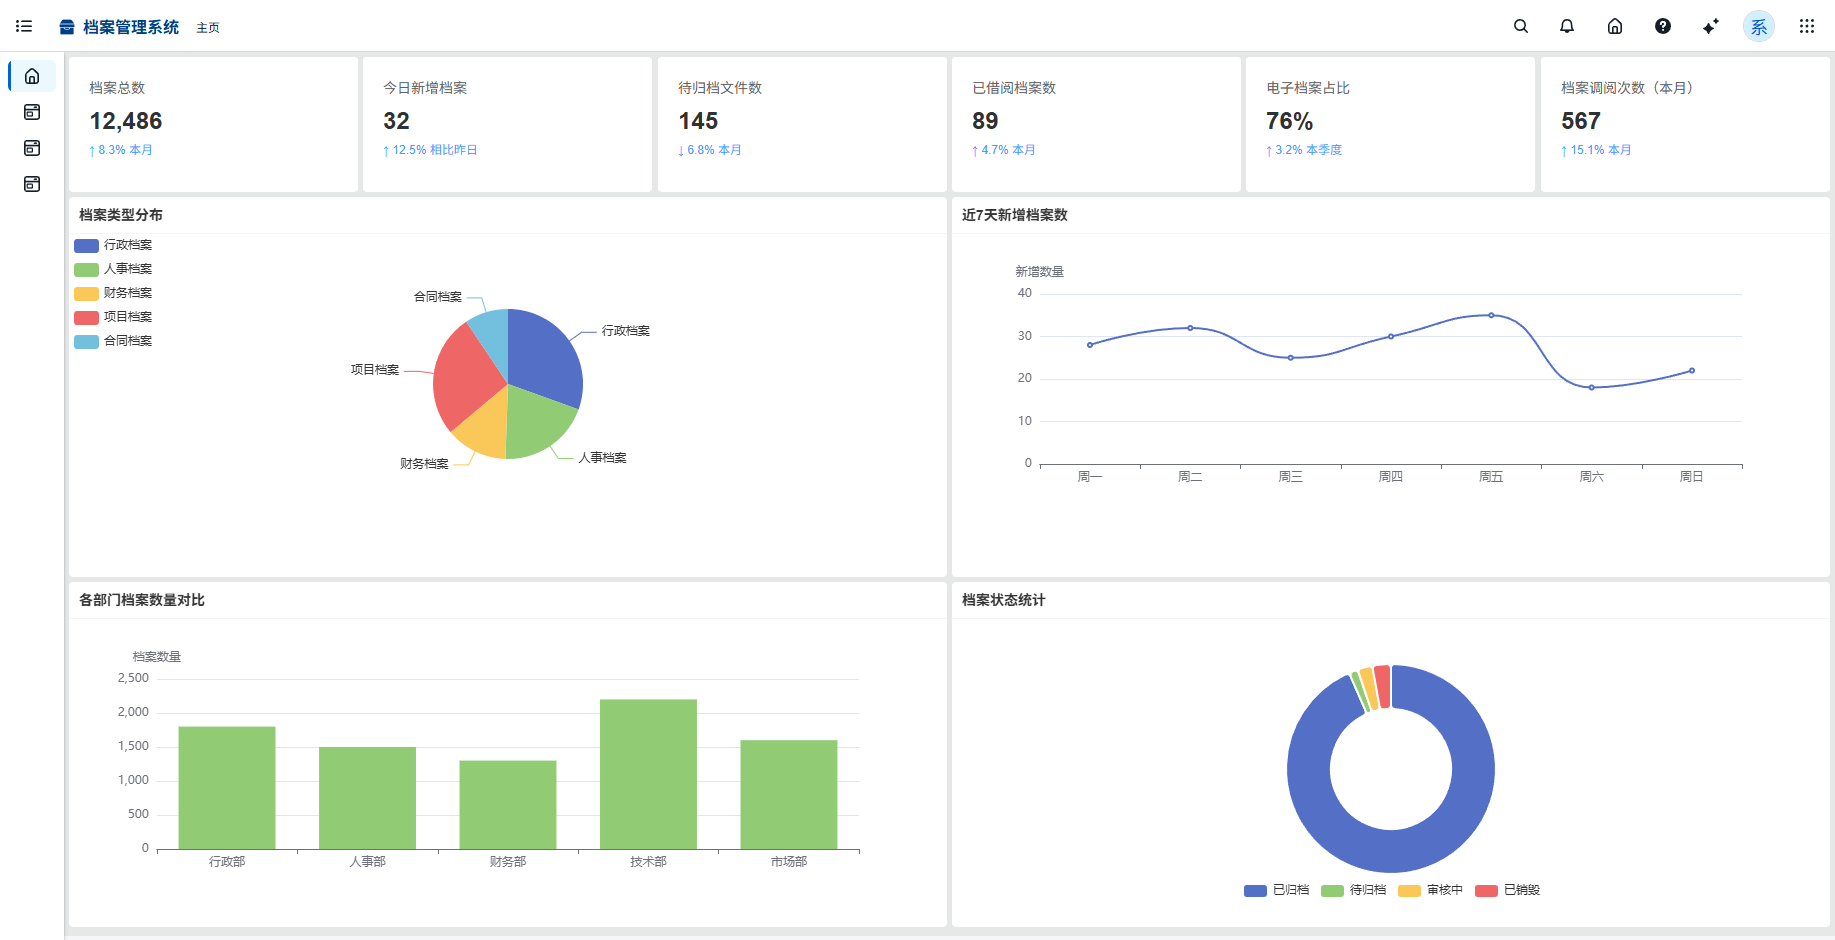Image resolution: width=1835 pixels, height=940 pixels.
Task: Select the highlighted home icon in sidebar
Action: [x=32, y=76]
